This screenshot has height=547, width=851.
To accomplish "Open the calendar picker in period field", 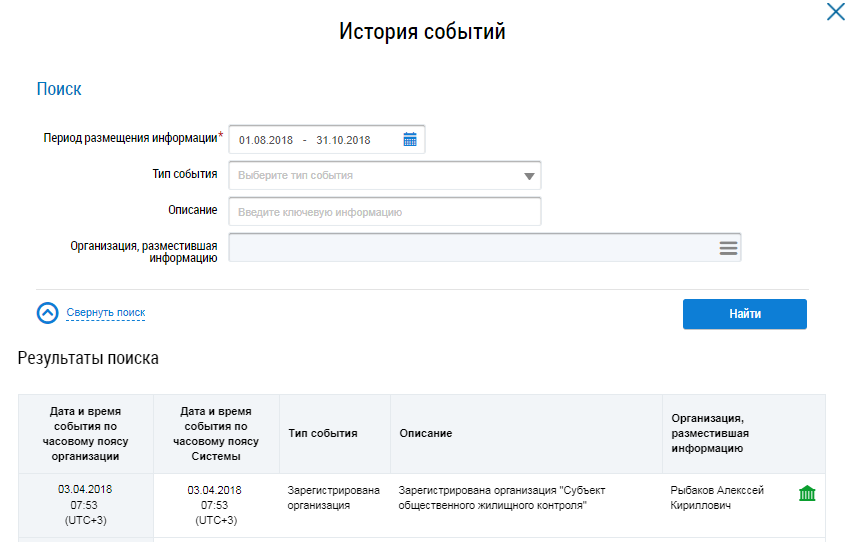I will (410, 140).
